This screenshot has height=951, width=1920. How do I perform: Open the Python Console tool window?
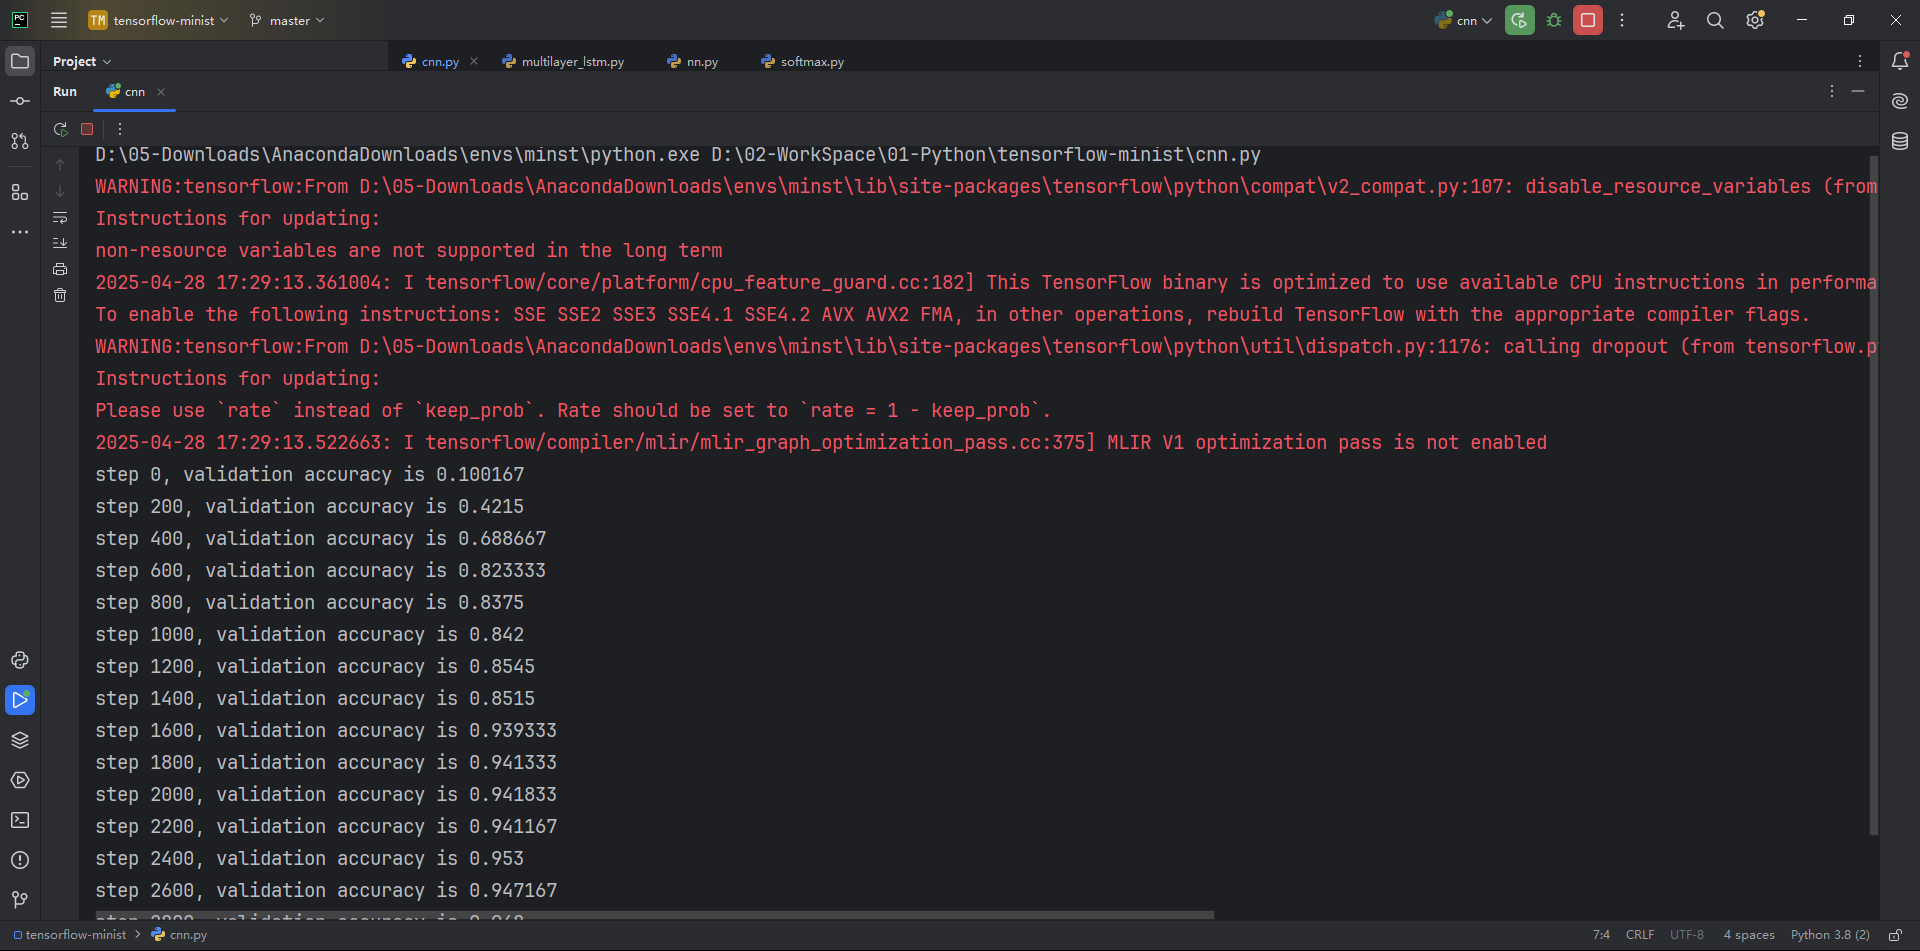[20, 660]
